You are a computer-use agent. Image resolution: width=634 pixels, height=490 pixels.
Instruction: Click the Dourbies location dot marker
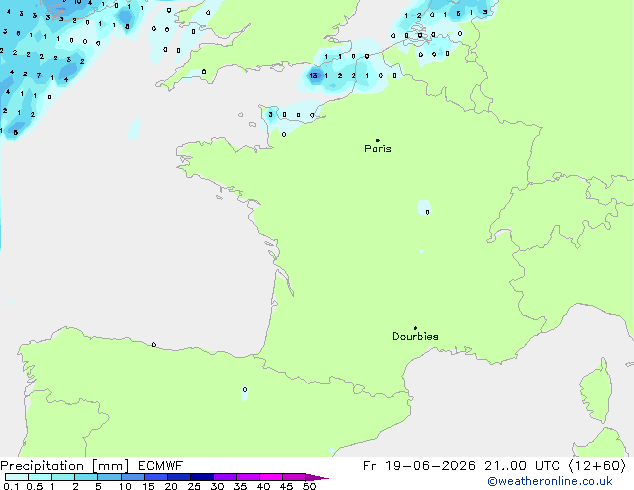[415, 328]
